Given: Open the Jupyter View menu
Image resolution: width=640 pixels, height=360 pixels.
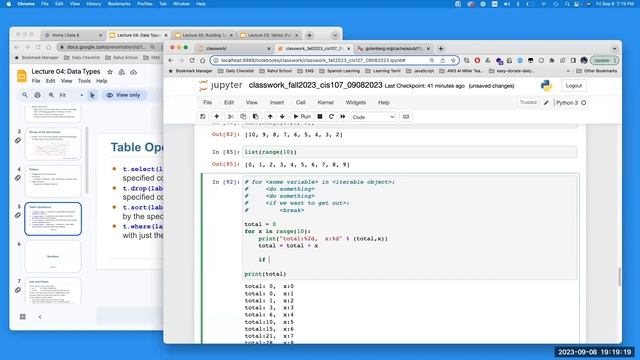Looking at the screenshot, I should pyautogui.click(x=252, y=102).
